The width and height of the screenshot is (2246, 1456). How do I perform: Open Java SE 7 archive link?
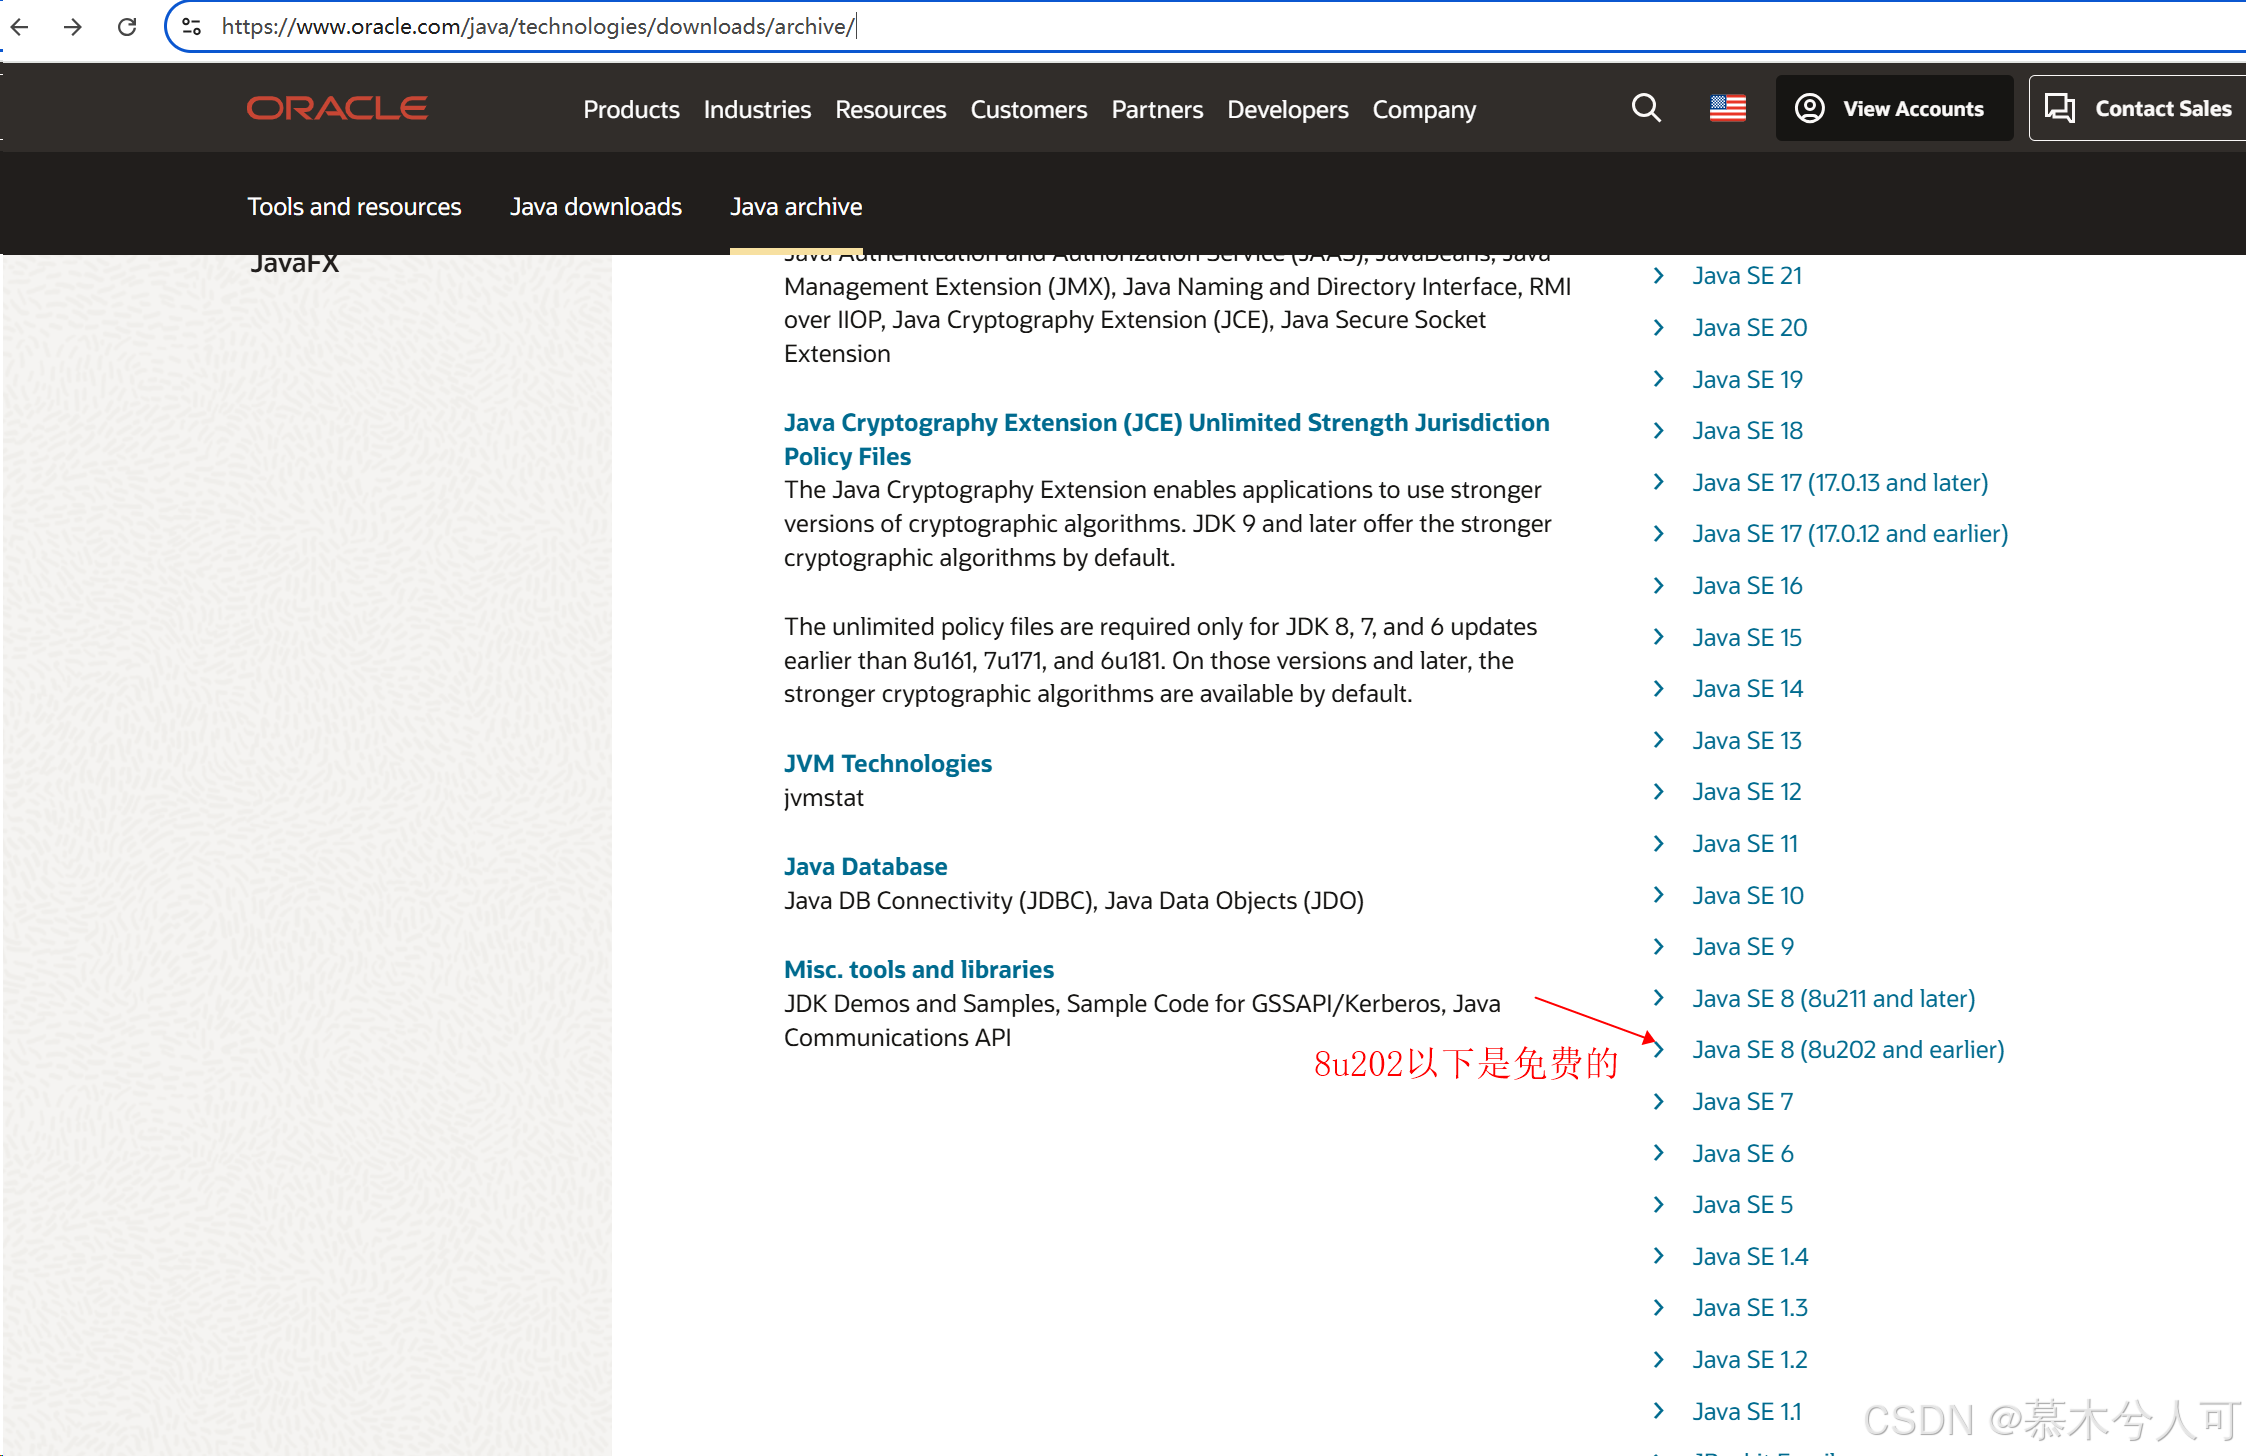tap(1743, 1101)
